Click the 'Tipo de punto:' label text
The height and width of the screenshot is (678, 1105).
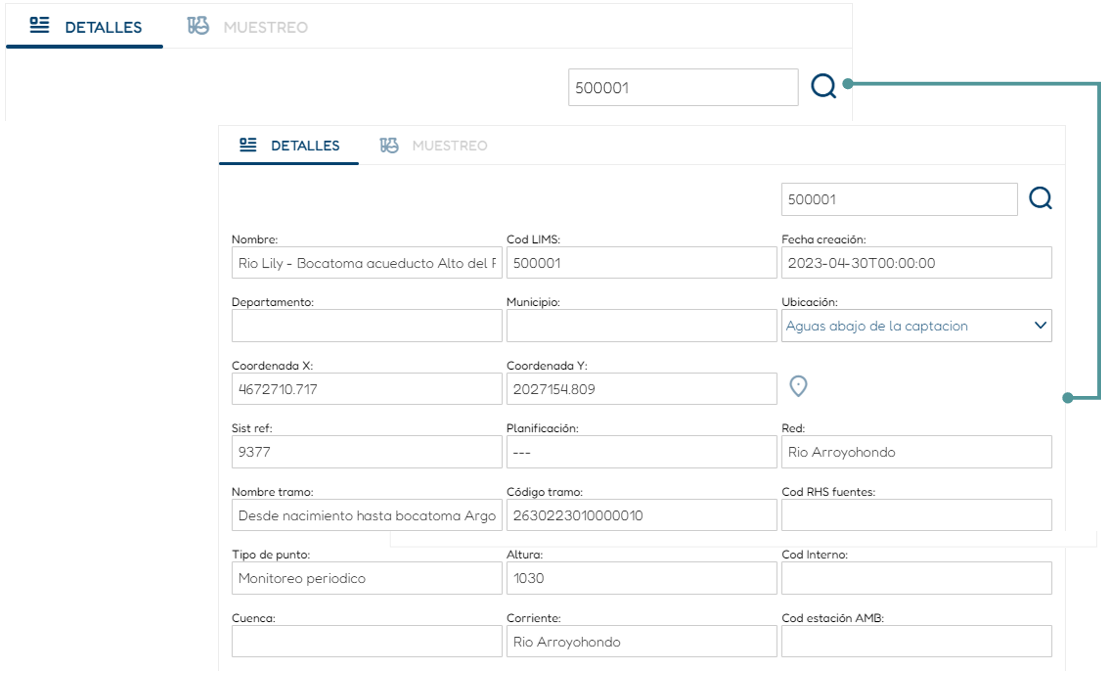[x=271, y=555]
